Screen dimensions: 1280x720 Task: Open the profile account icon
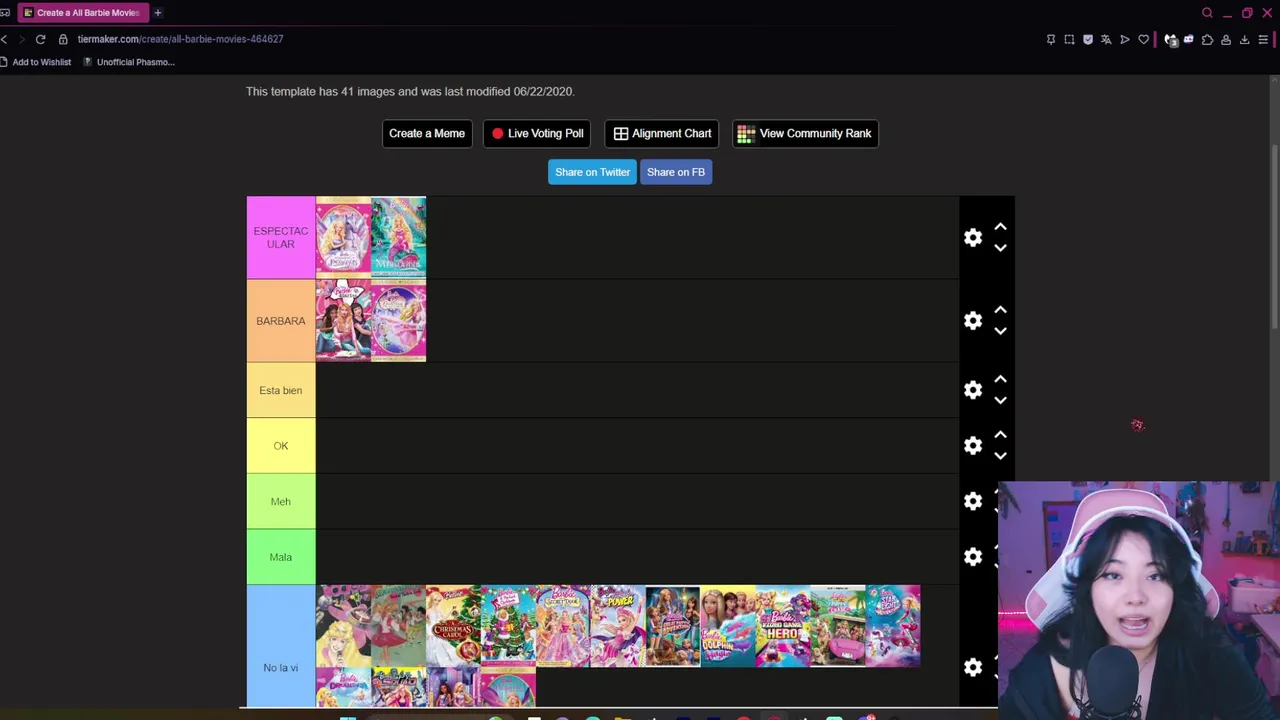pyautogui.click(x=1226, y=40)
